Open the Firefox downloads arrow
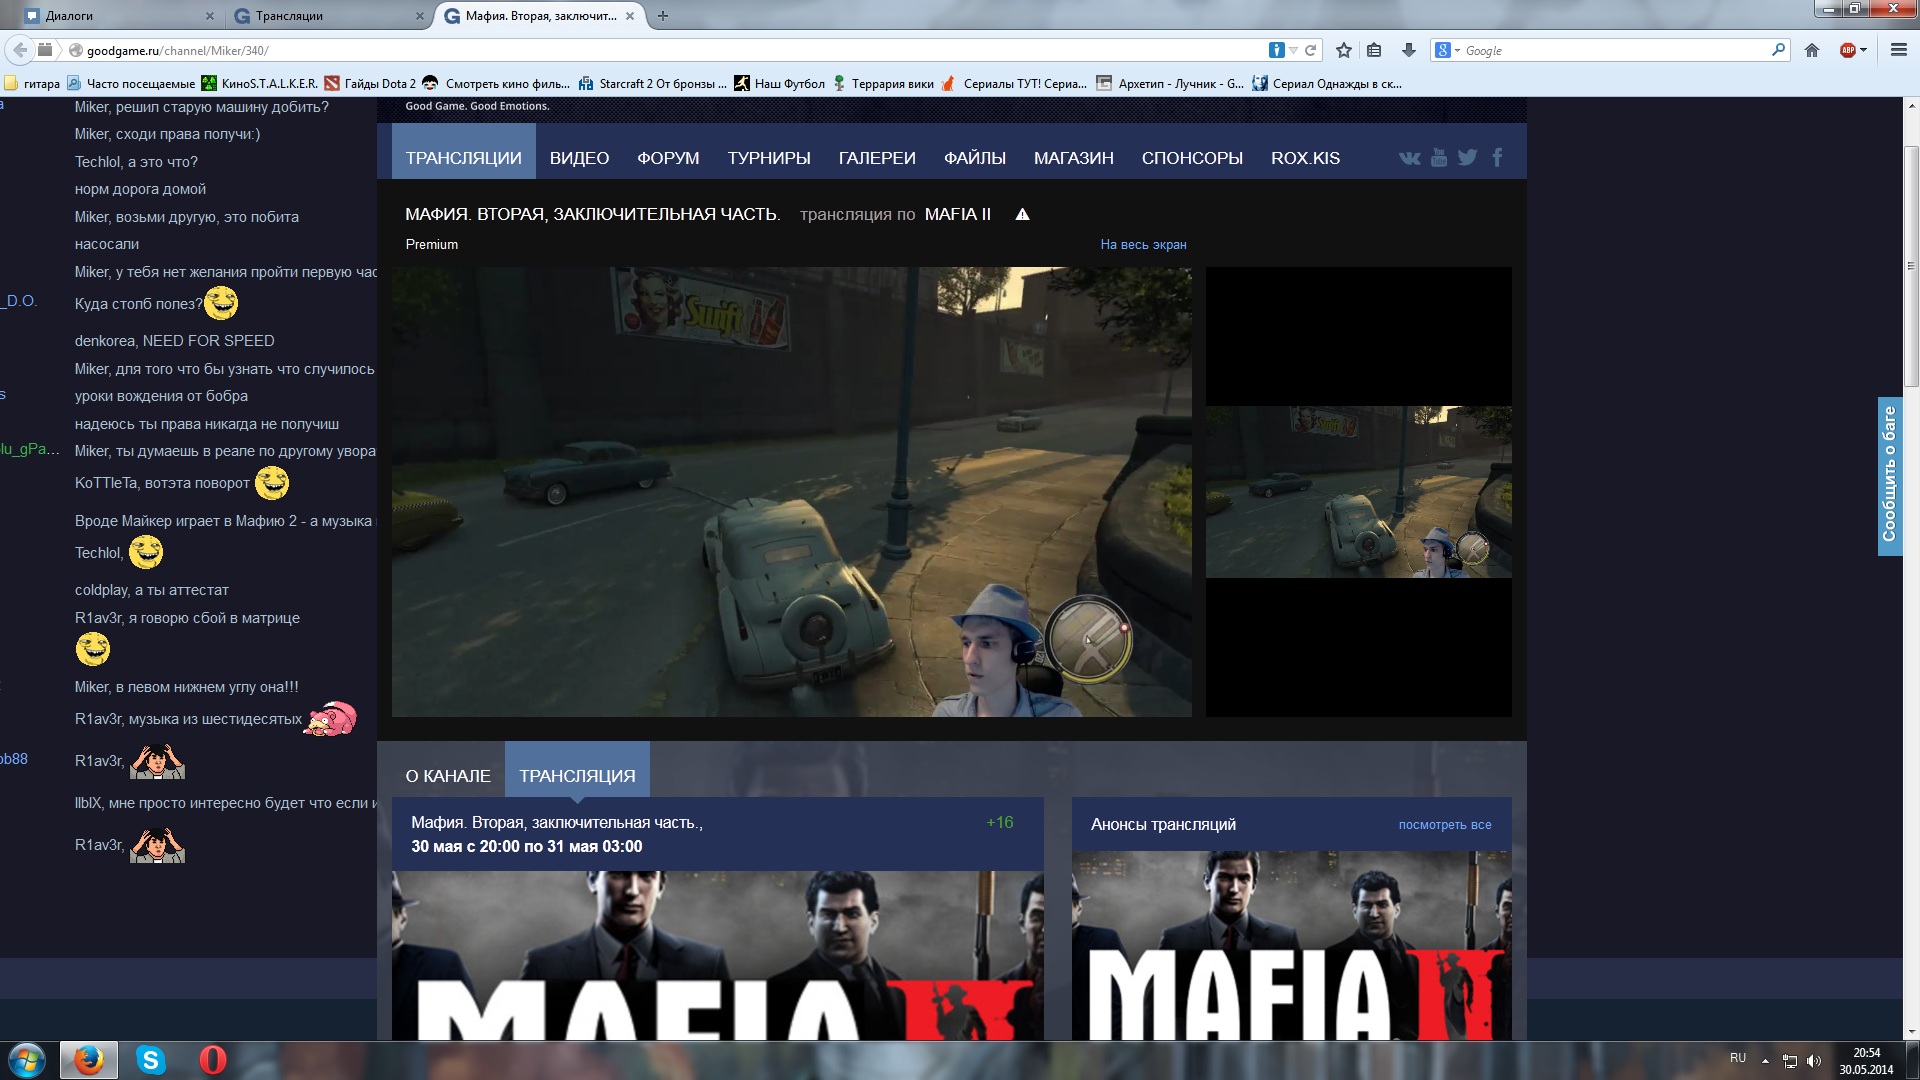 pyautogui.click(x=1408, y=50)
